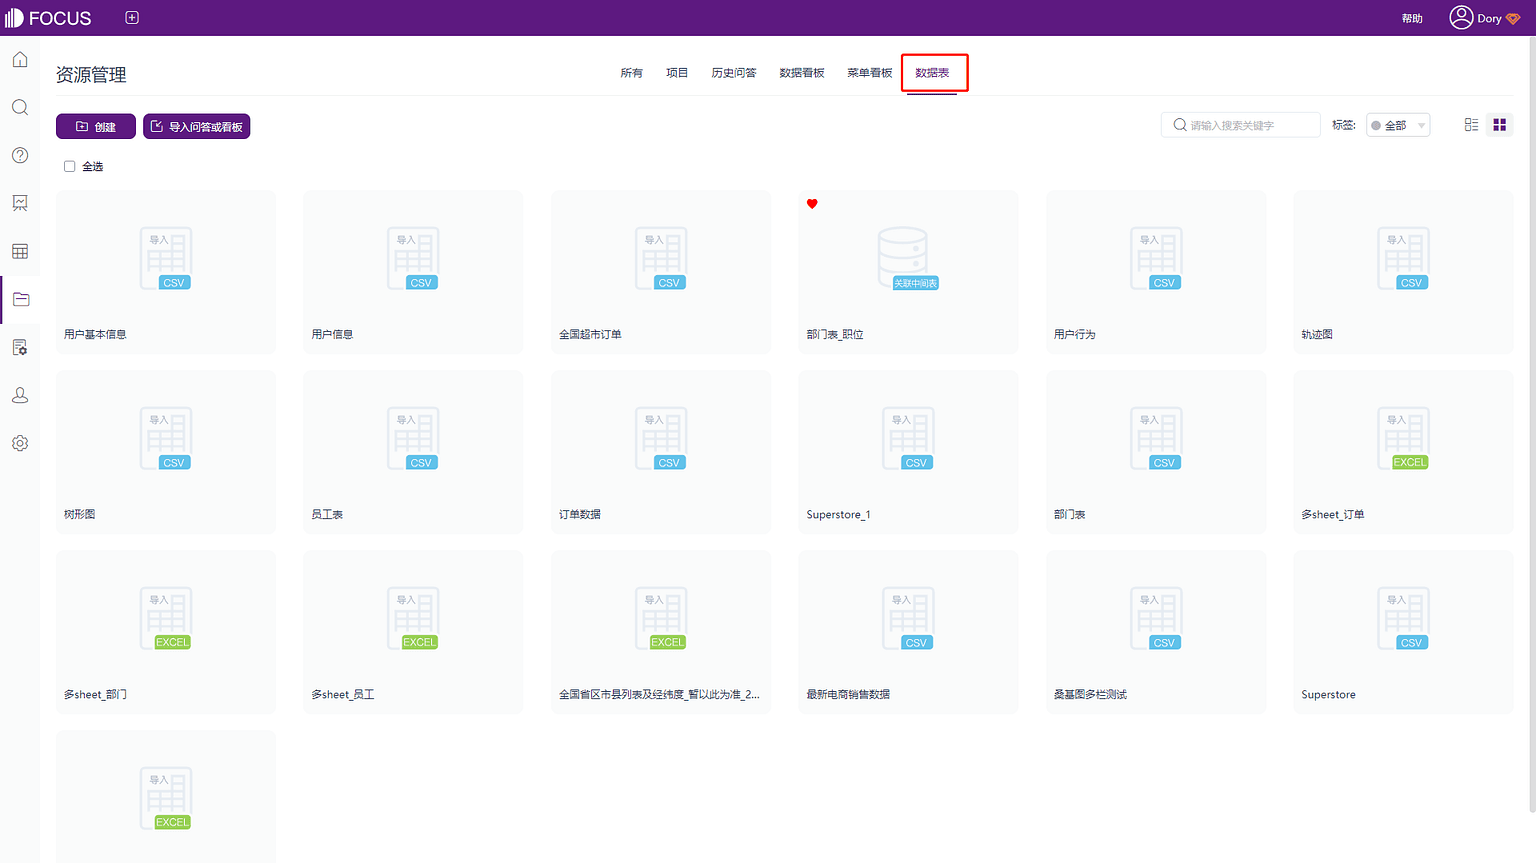Open the 多sheet_部门 Excel table card

(x=166, y=632)
